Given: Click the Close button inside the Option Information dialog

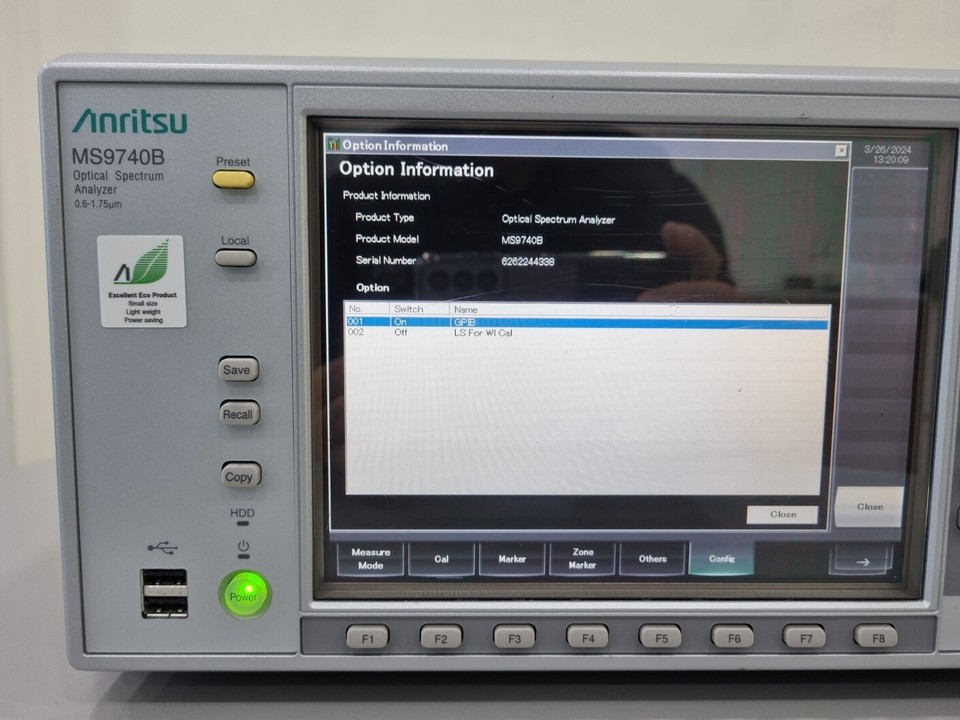Looking at the screenshot, I should pos(781,515).
